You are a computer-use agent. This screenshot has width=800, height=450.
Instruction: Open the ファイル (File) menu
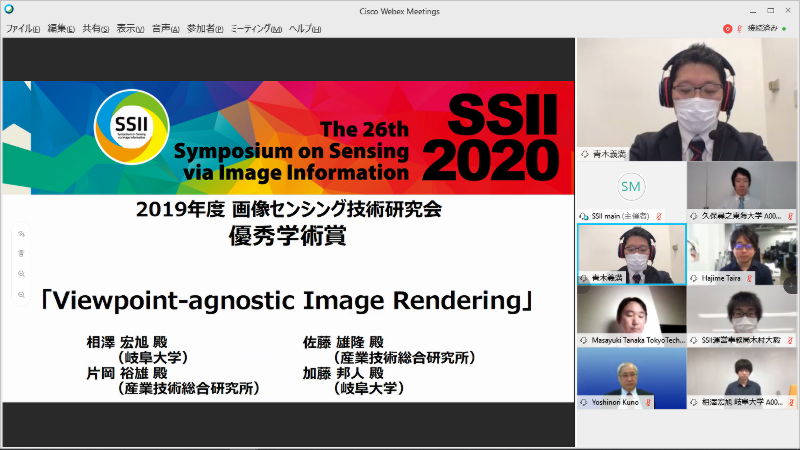22,29
